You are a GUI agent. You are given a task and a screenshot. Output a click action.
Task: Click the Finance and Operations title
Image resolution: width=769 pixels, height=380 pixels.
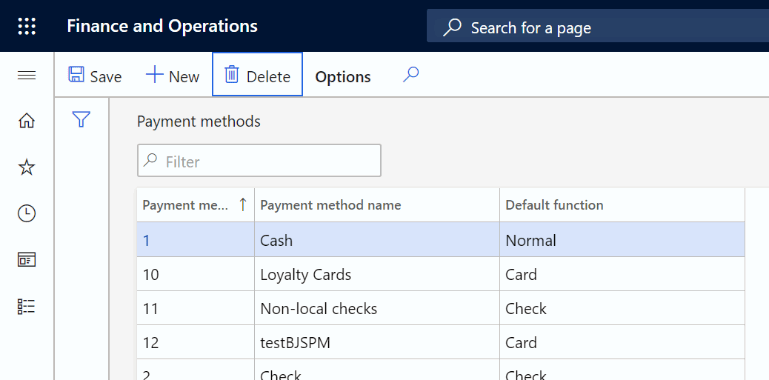[x=162, y=26]
